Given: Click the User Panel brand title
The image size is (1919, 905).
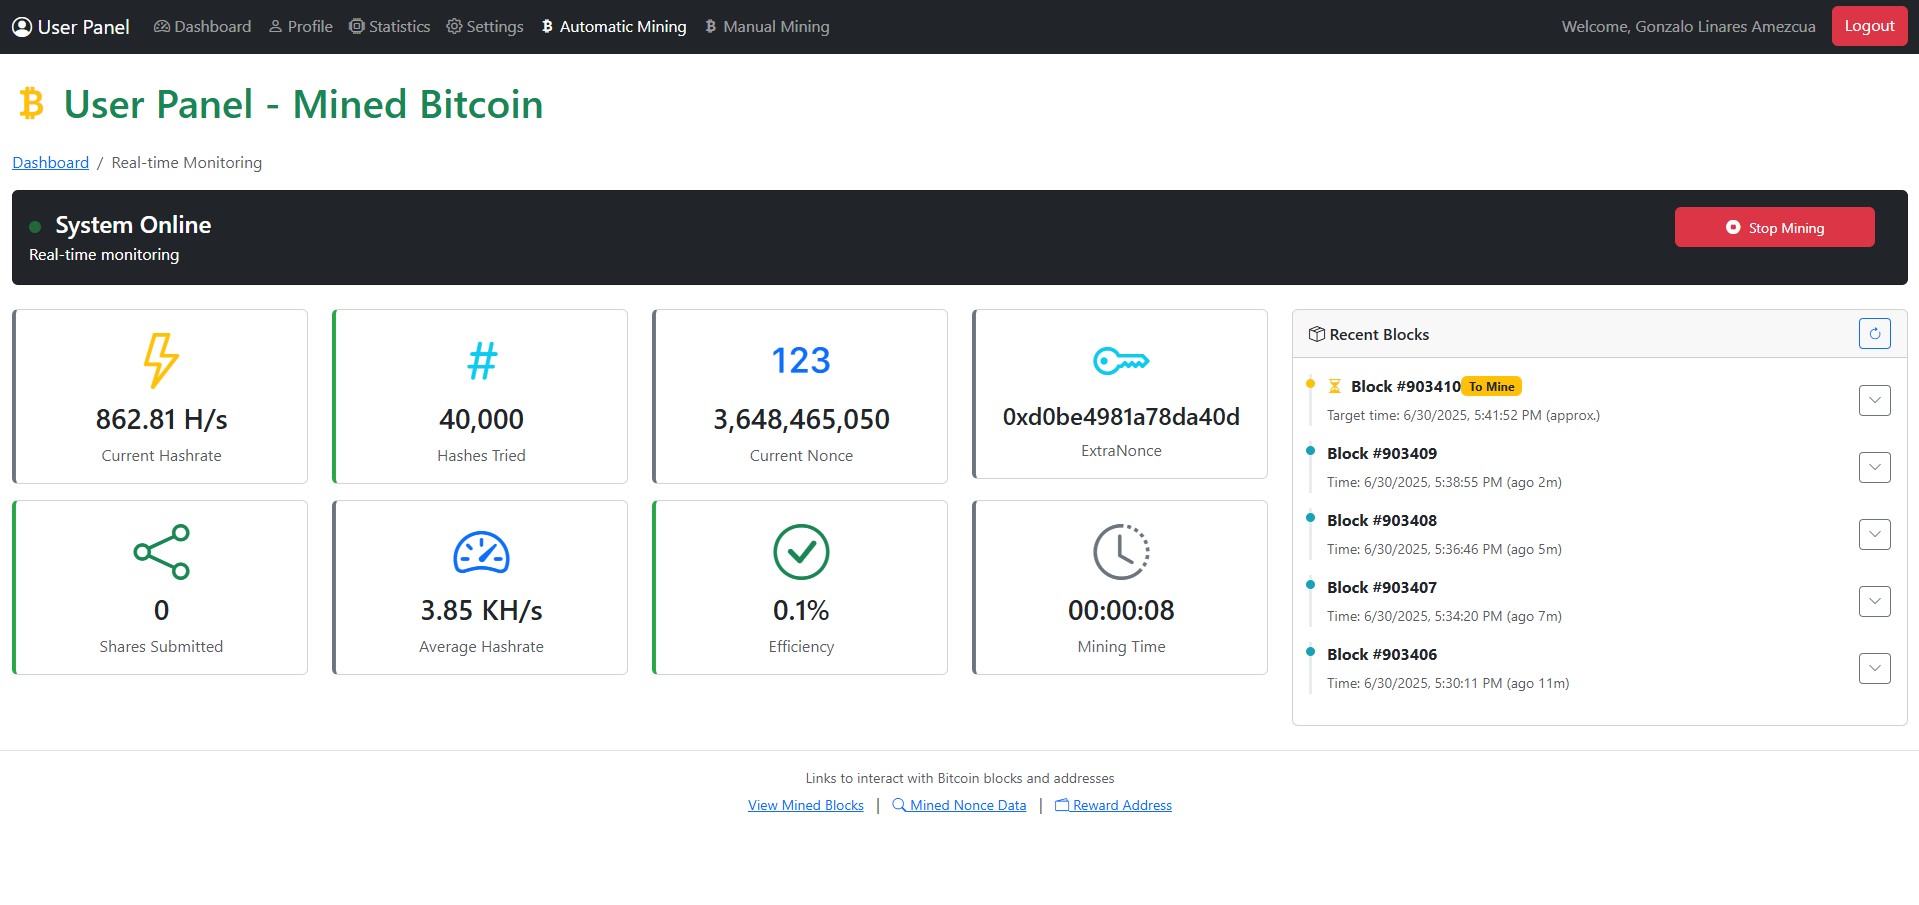Looking at the screenshot, I should [x=84, y=27].
